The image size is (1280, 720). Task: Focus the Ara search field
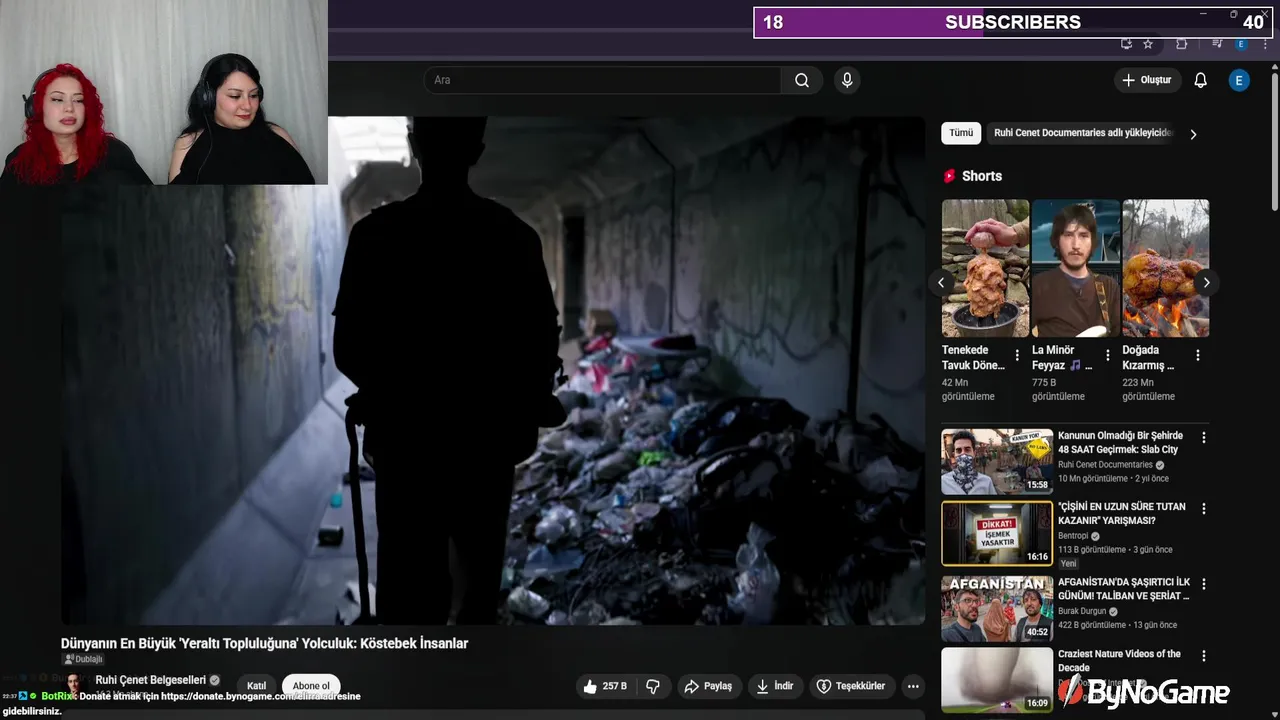click(603, 80)
